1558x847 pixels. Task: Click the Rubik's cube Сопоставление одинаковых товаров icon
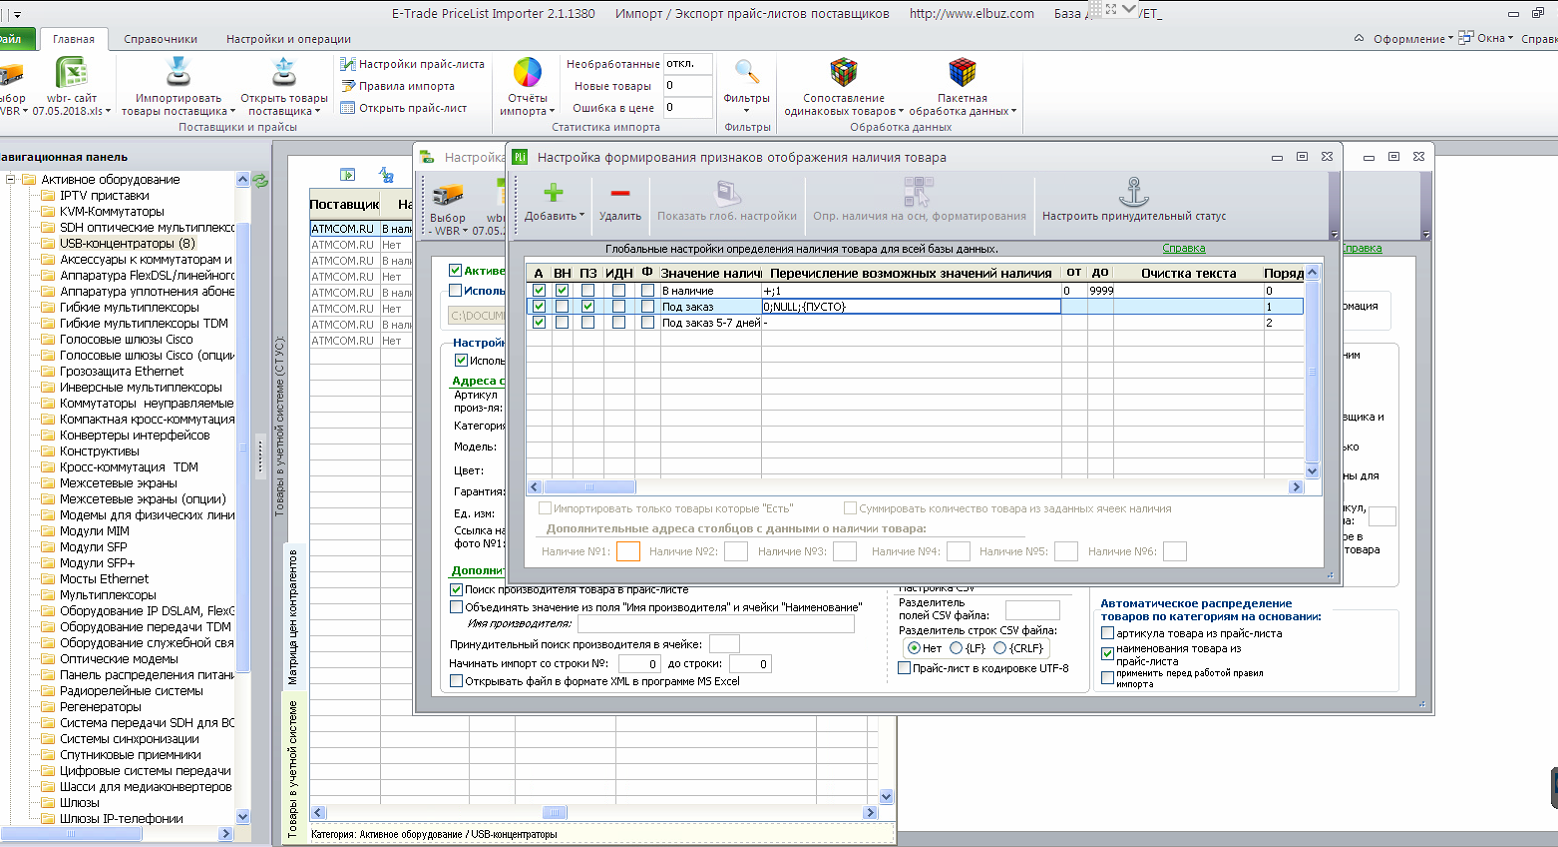(x=844, y=72)
